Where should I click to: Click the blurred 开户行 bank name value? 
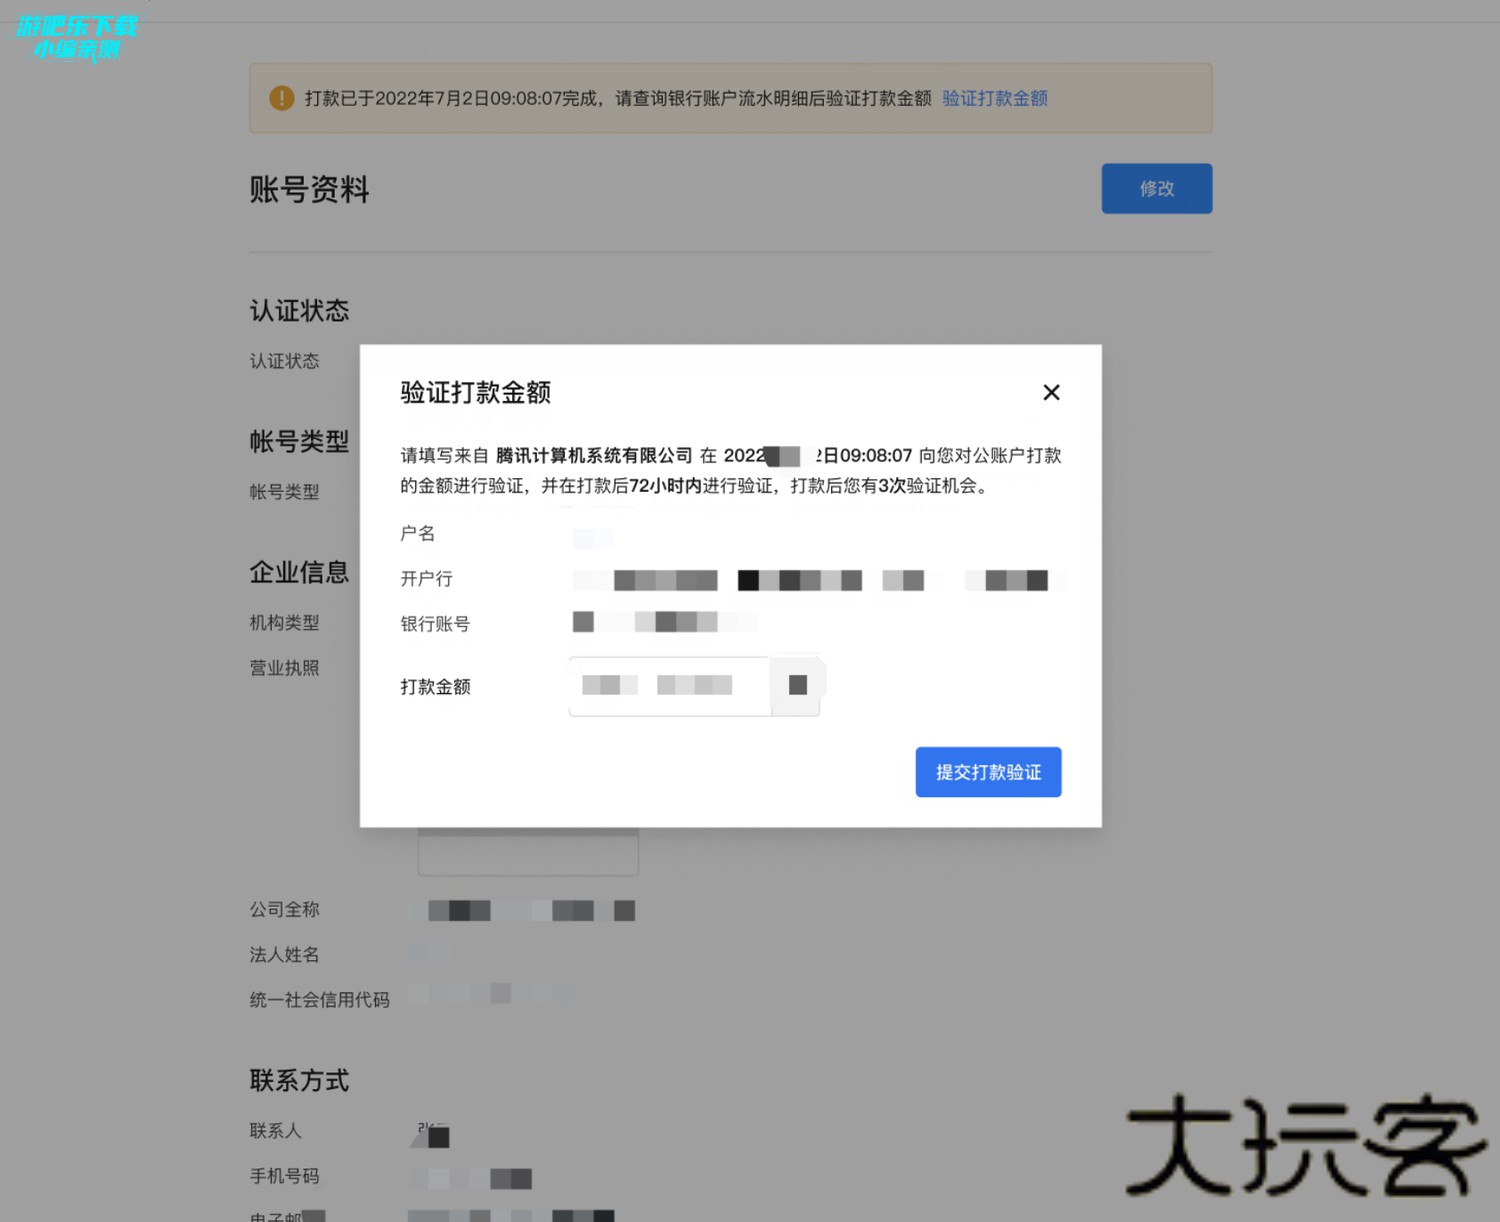click(x=818, y=580)
